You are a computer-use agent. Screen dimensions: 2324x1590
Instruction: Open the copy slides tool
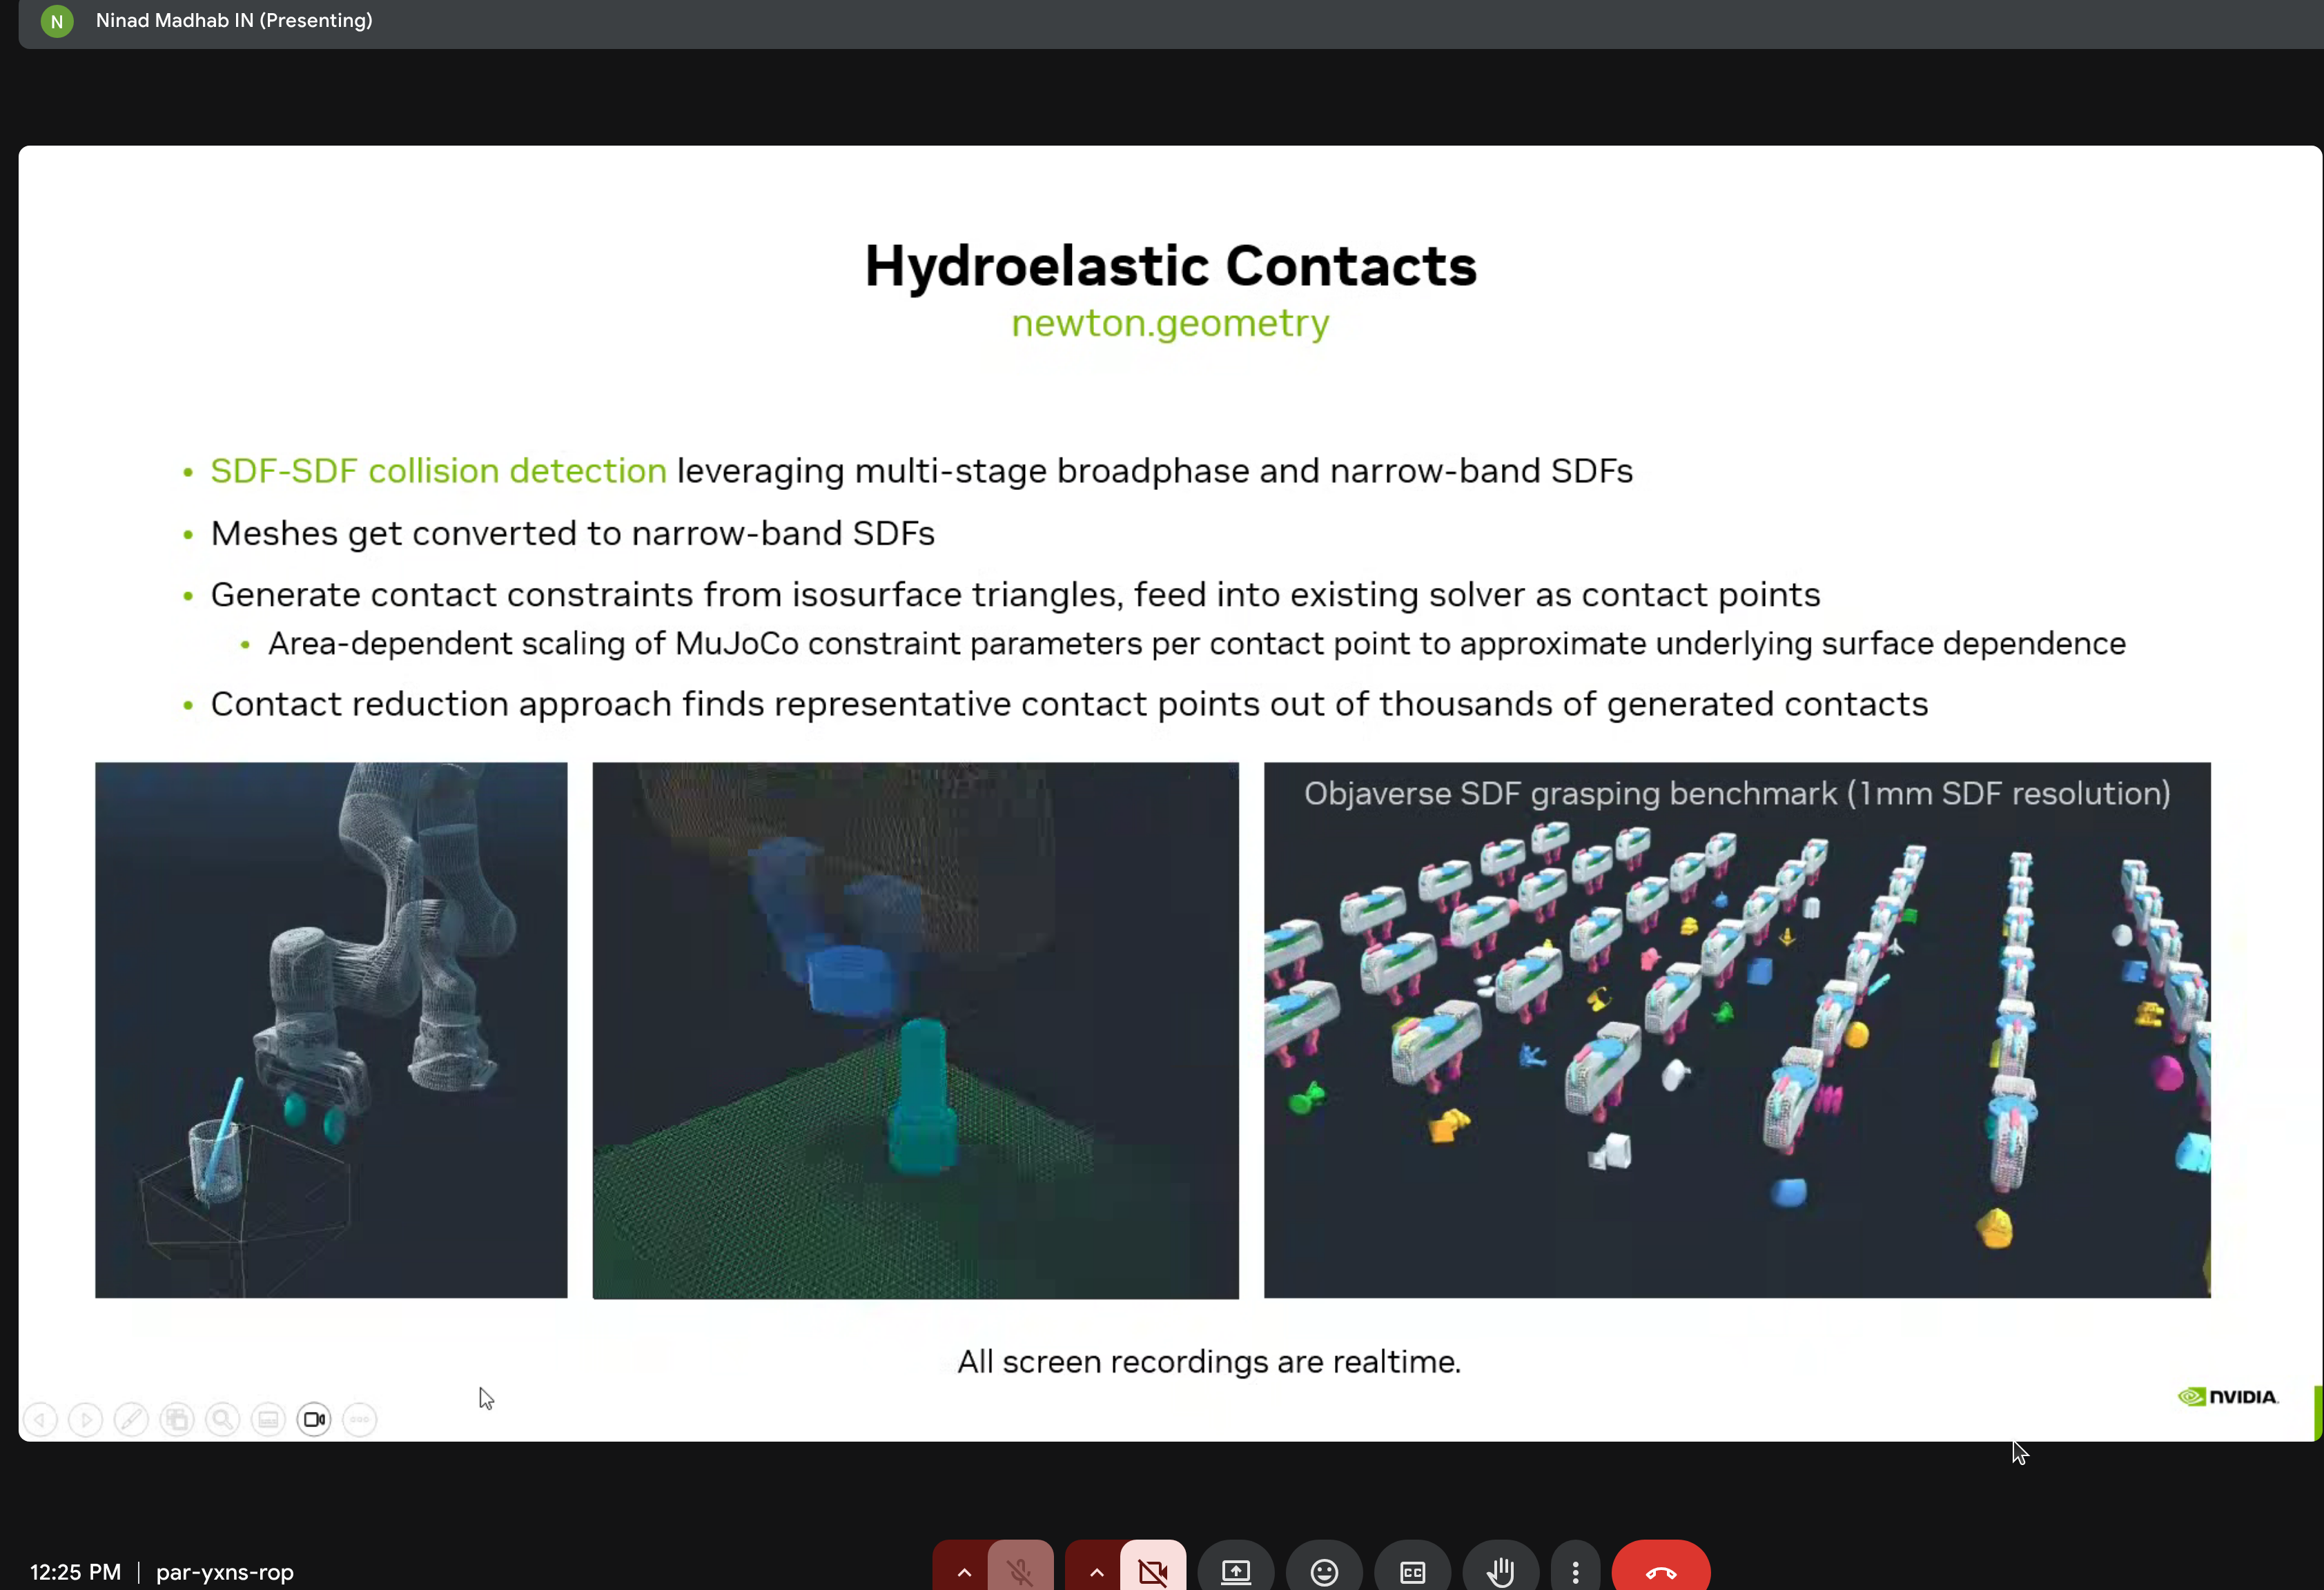point(177,1419)
